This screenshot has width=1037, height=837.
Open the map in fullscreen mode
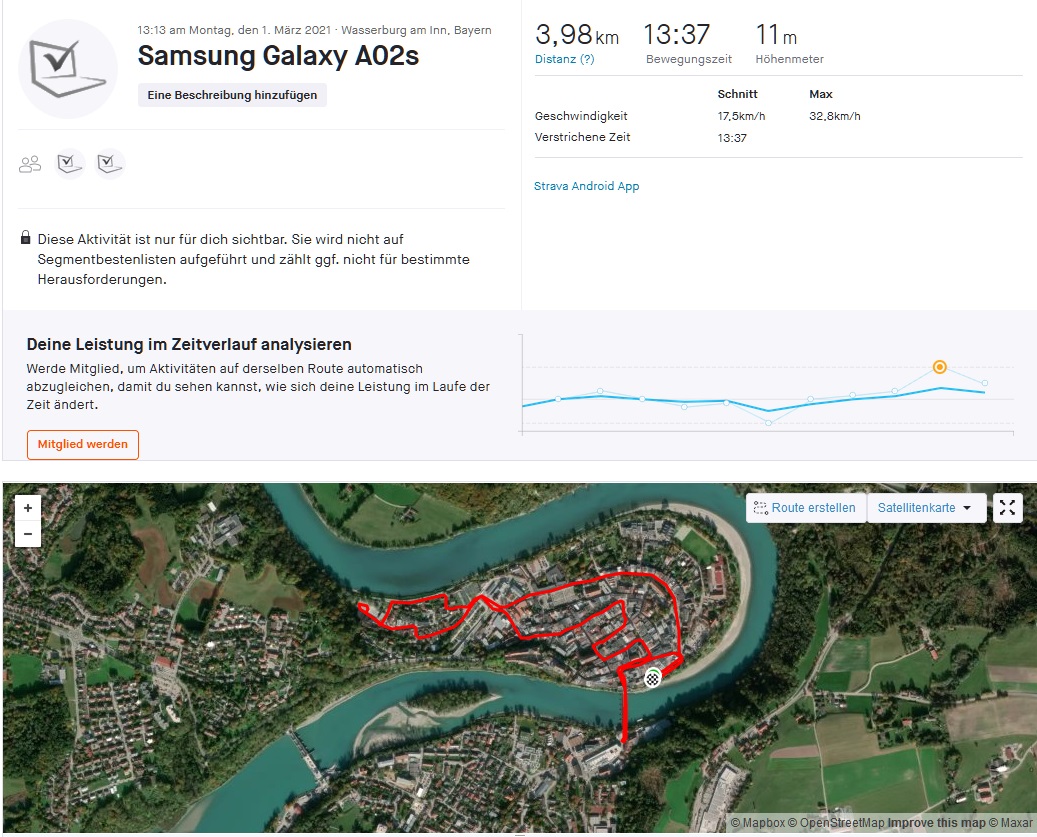tap(1007, 508)
